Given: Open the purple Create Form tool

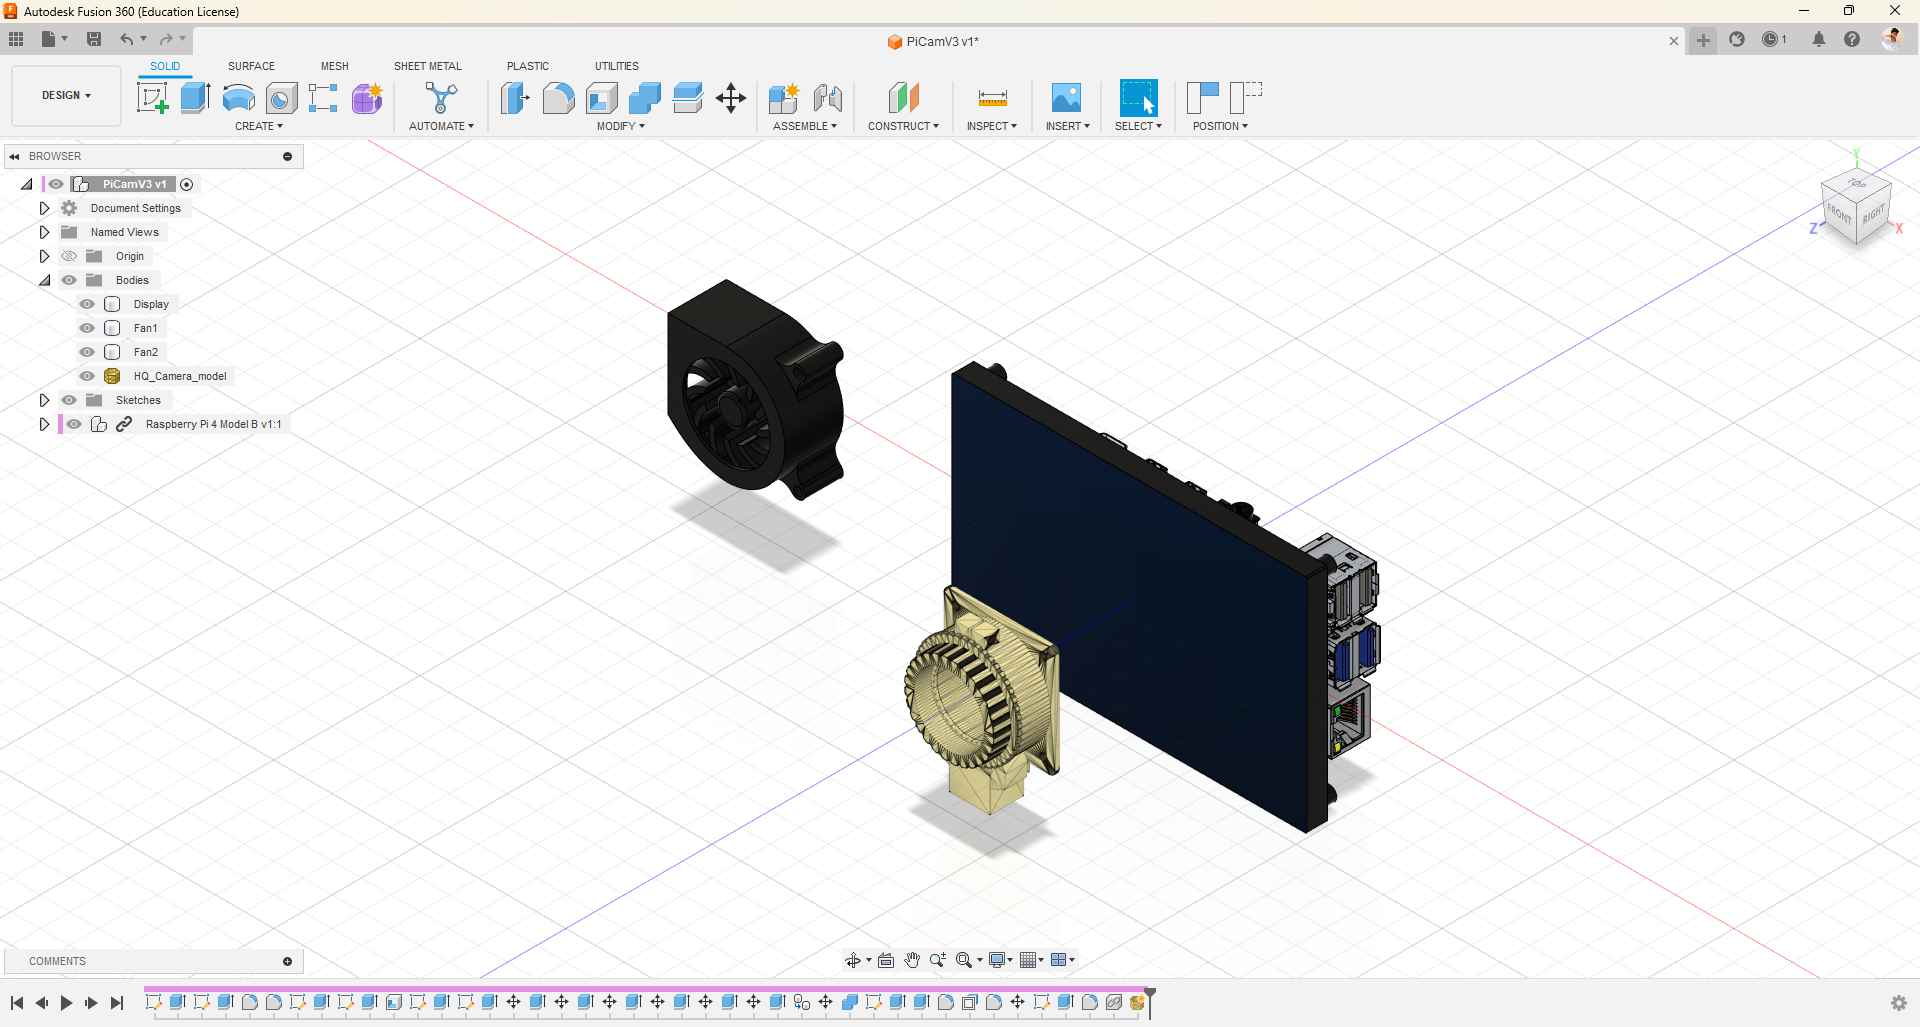Looking at the screenshot, I should click(367, 98).
